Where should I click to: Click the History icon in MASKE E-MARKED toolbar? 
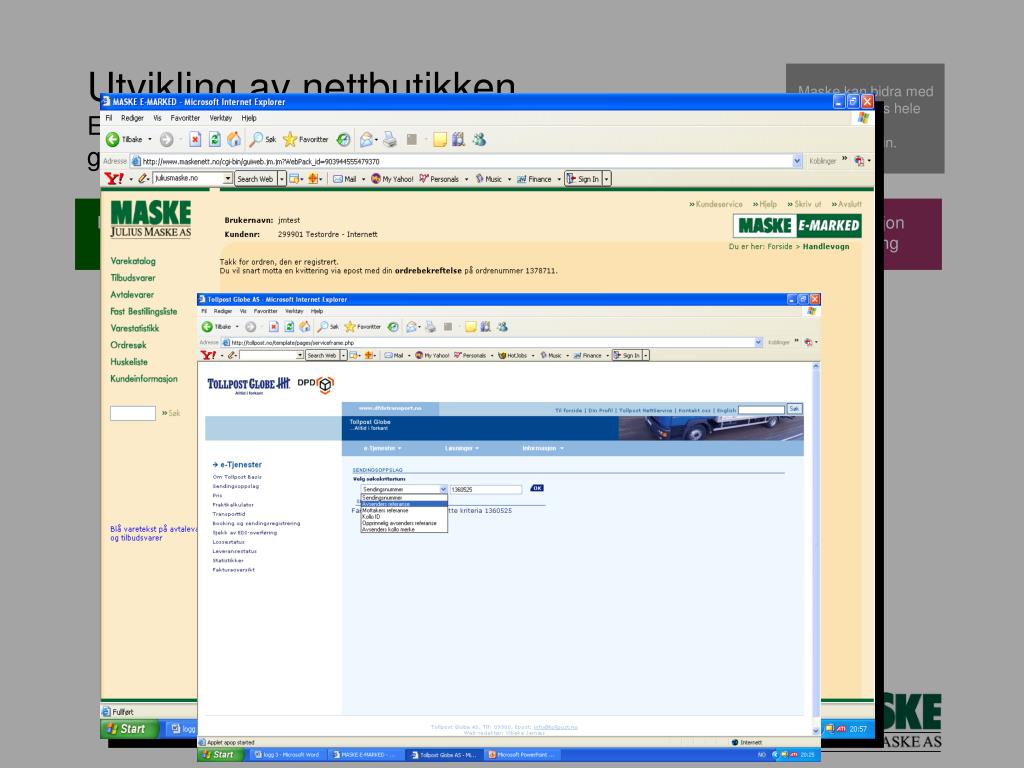pyautogui.click(x=344, y=139)
